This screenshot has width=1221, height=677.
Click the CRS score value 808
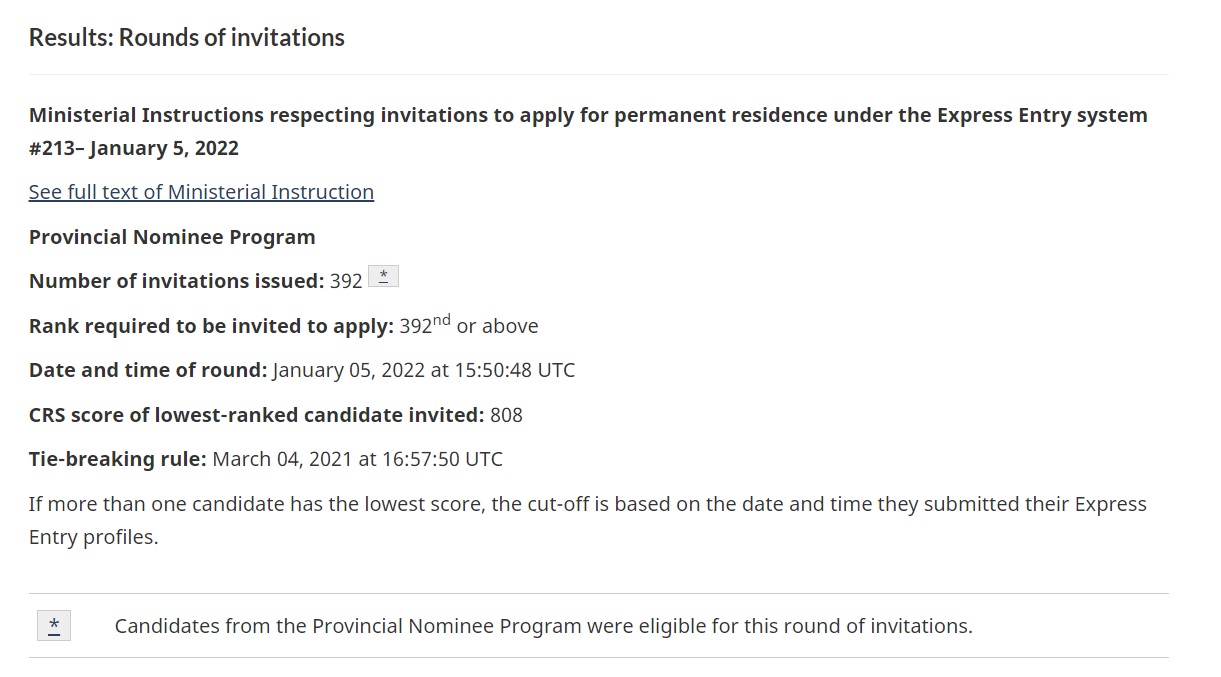(x=506, y=415)
